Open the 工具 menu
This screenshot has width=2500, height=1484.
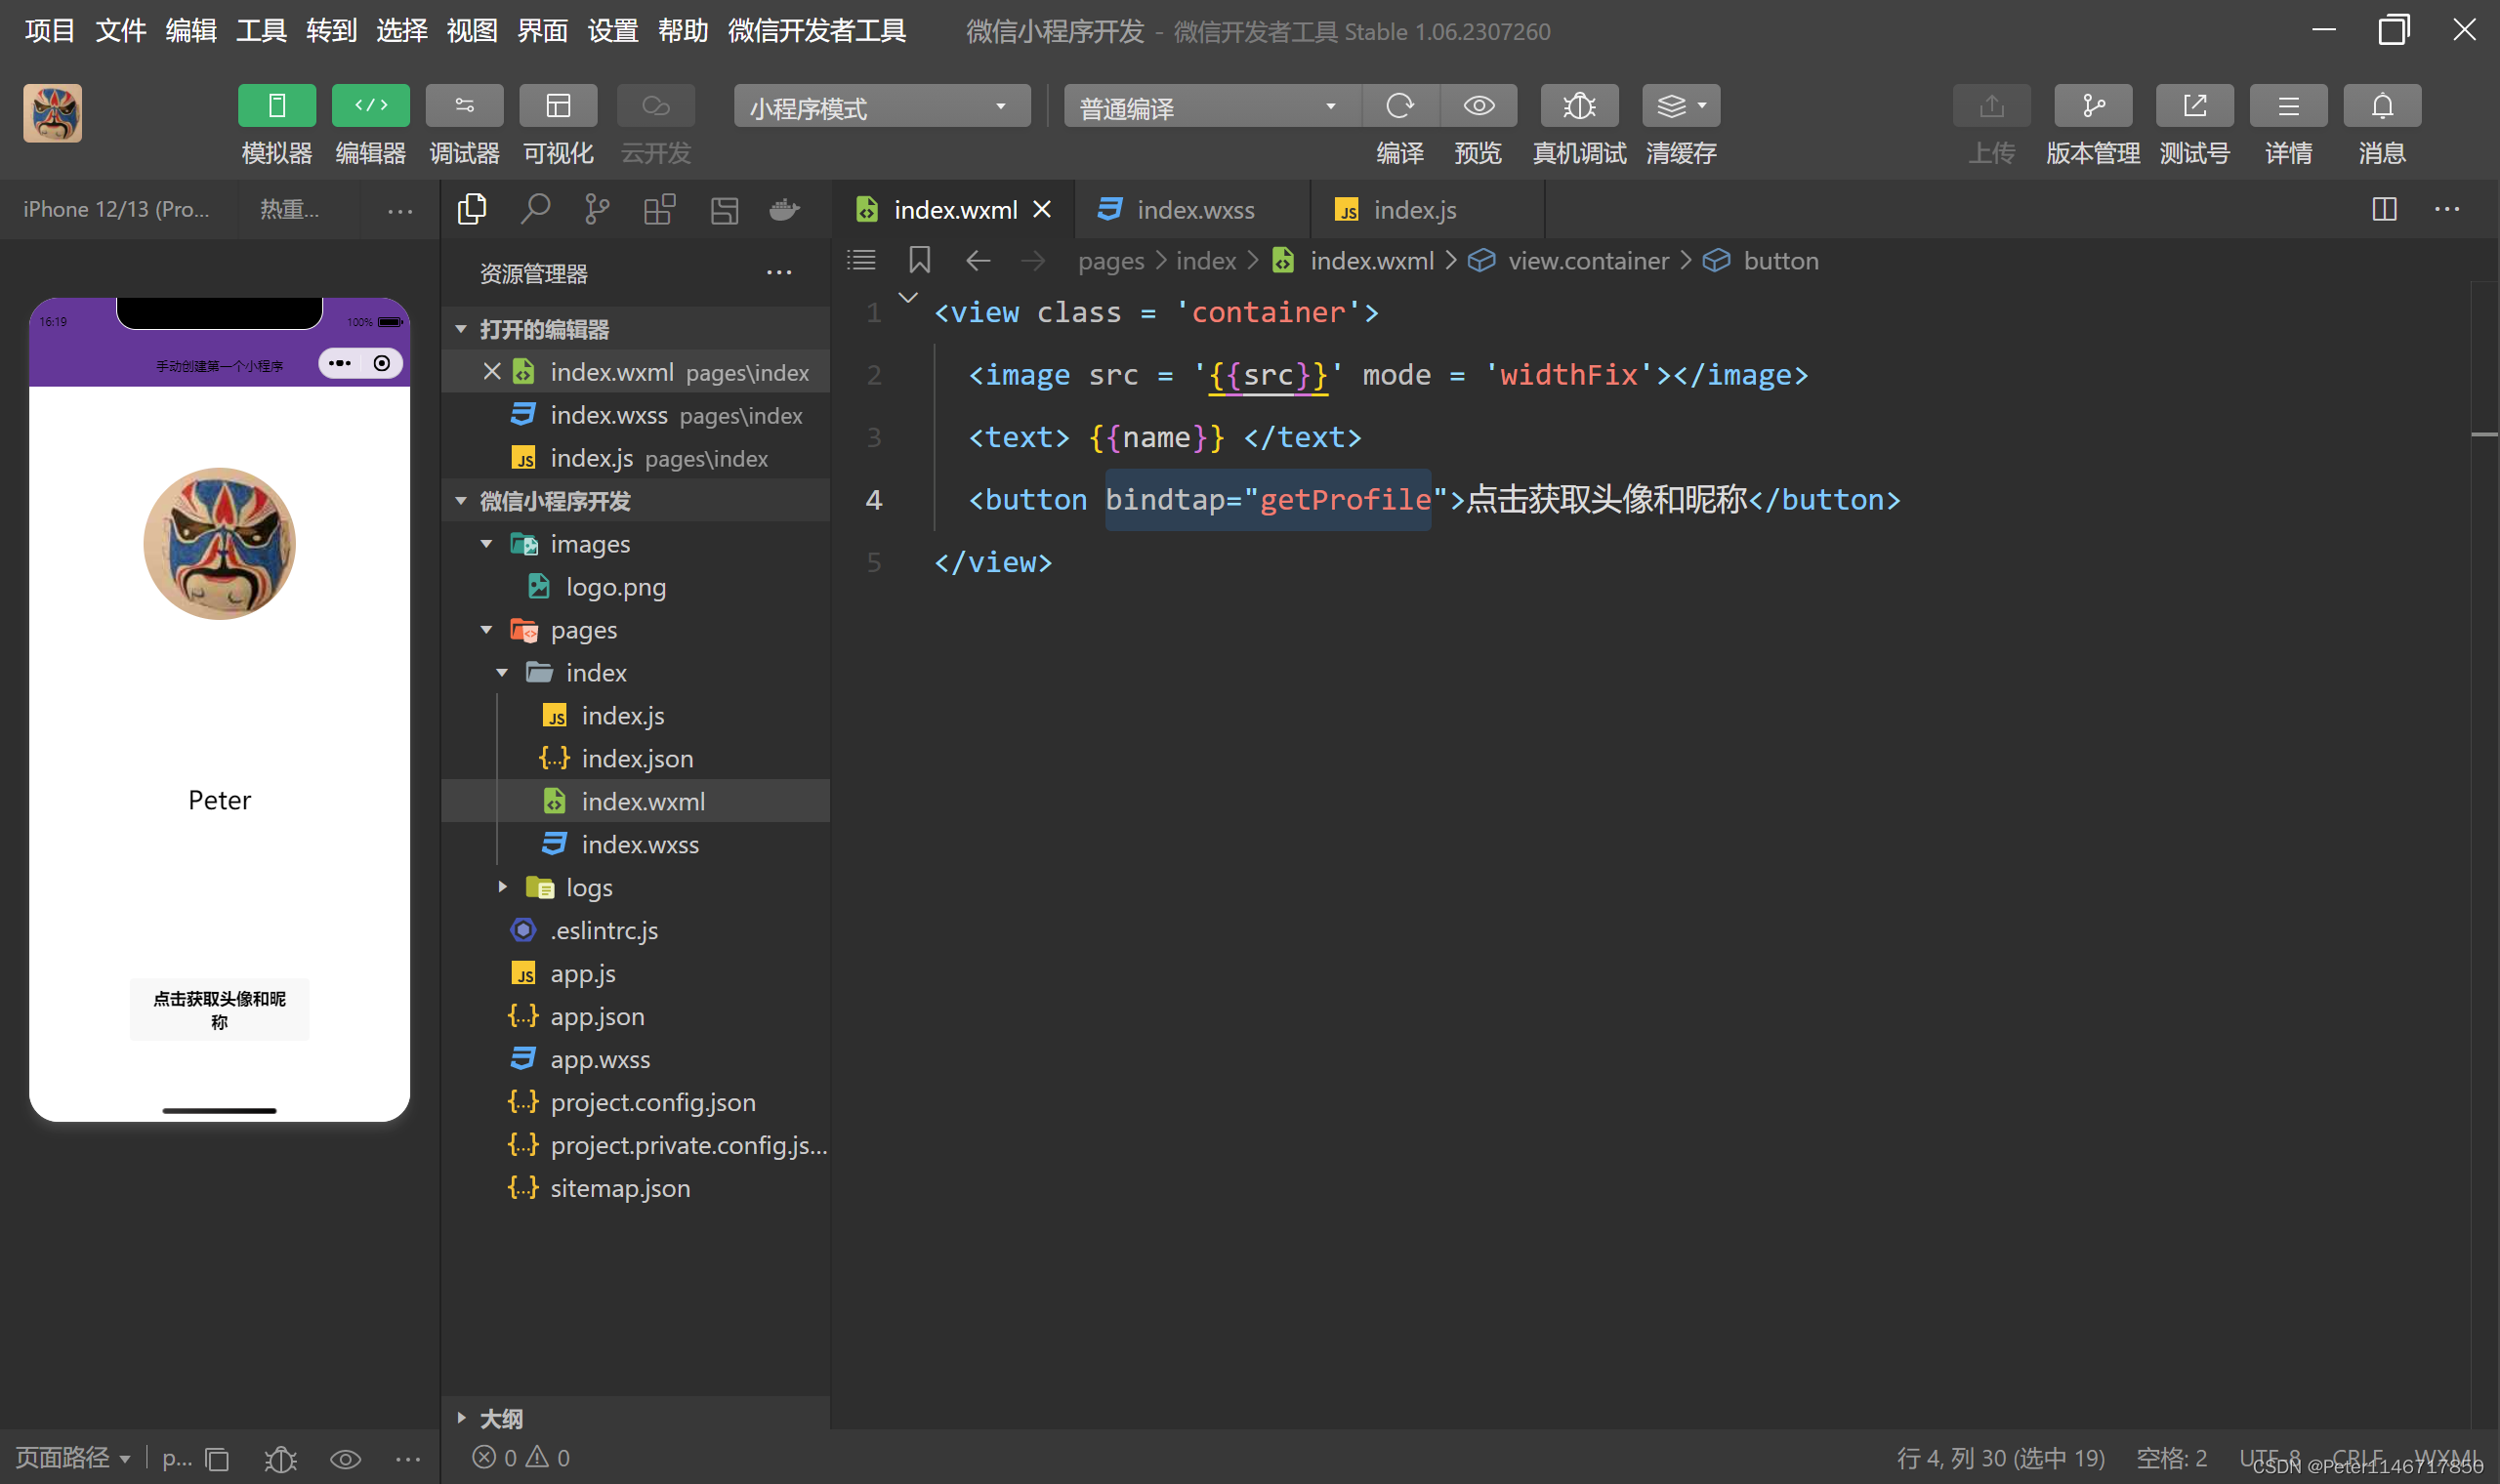(261, 31)
